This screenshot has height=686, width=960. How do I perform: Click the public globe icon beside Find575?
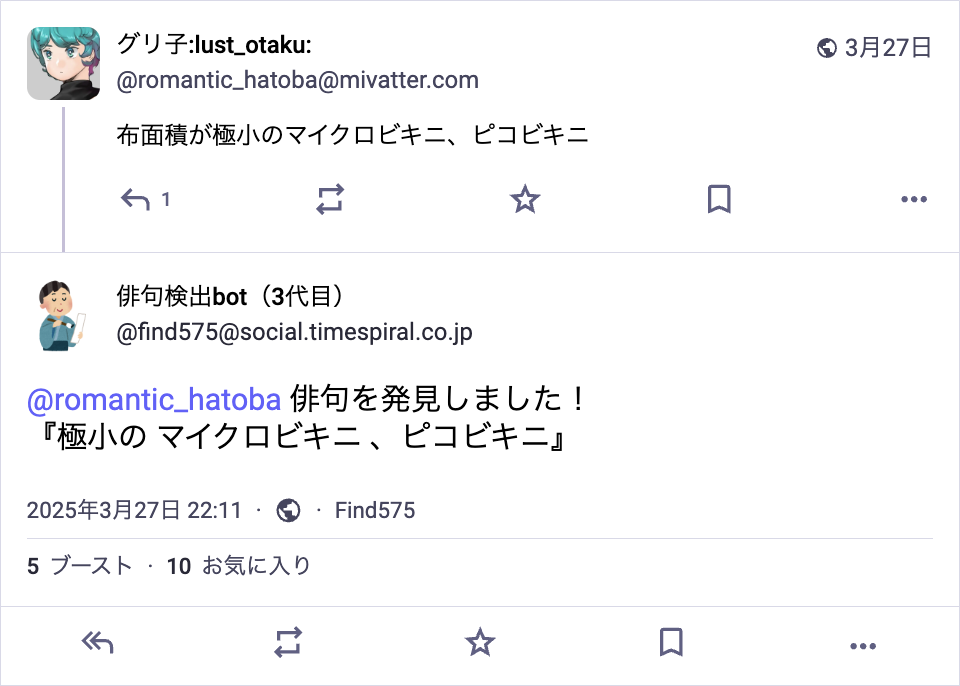coord(288,511)
